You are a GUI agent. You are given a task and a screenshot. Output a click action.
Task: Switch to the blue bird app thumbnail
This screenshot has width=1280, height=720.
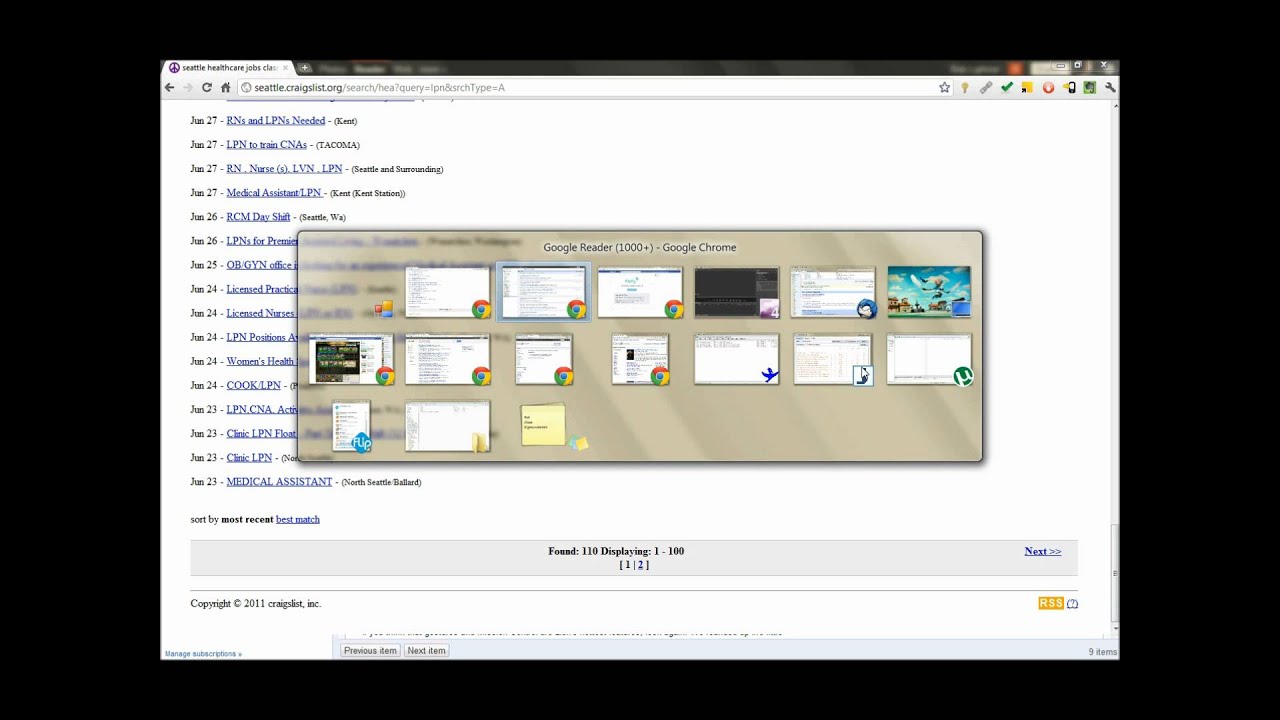(736, 360)
